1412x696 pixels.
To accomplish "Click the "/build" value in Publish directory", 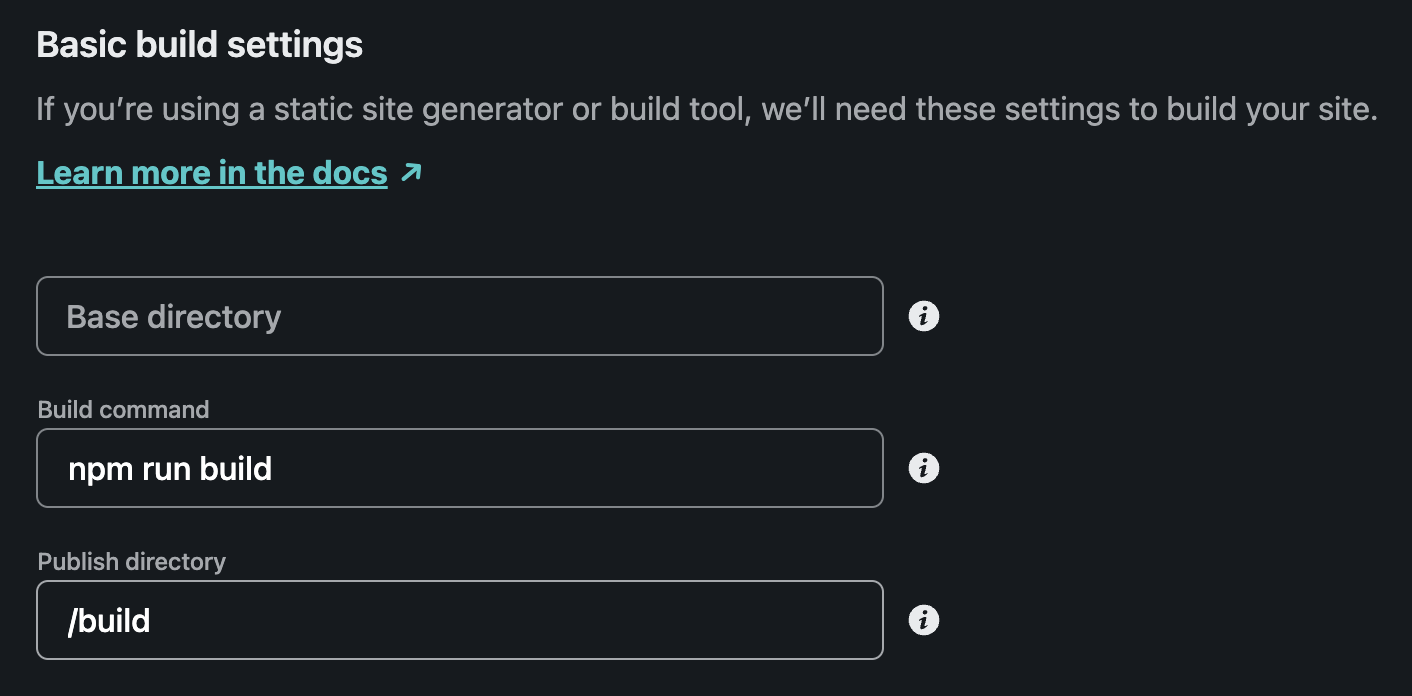I will click(x=108, y=621).
